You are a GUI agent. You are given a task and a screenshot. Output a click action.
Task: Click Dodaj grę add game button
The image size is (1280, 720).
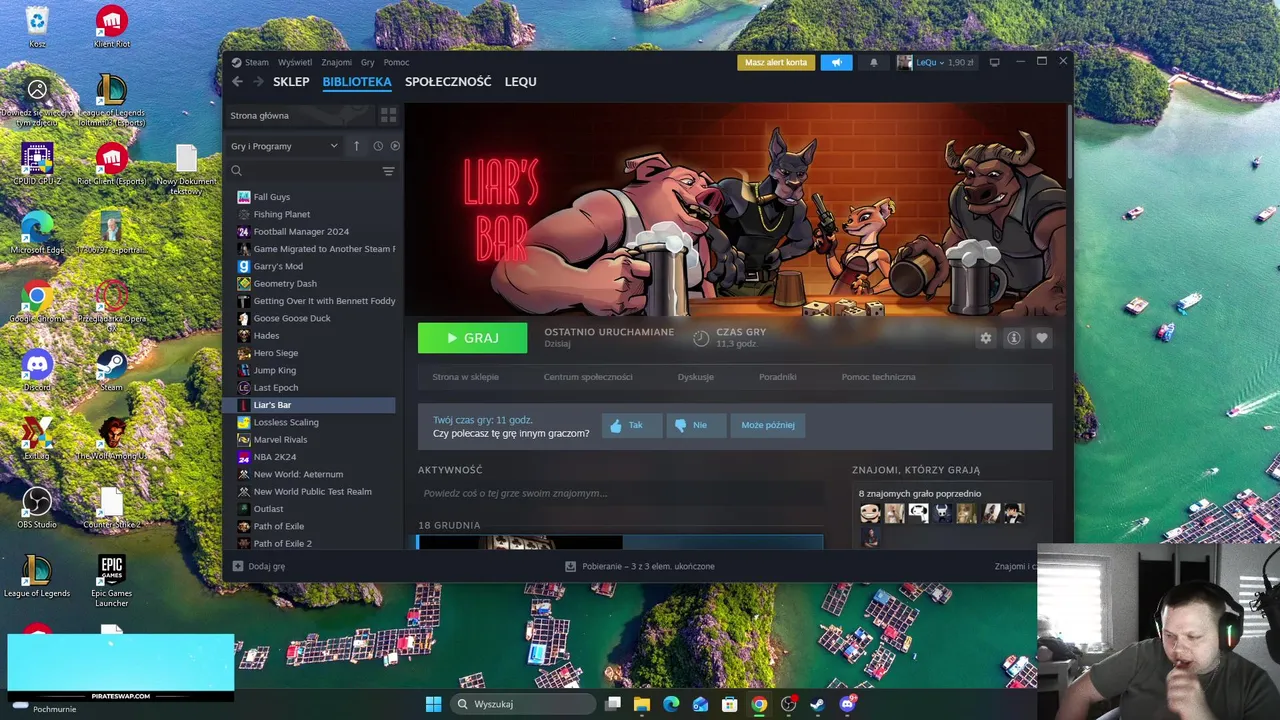(x=258, y=566)
